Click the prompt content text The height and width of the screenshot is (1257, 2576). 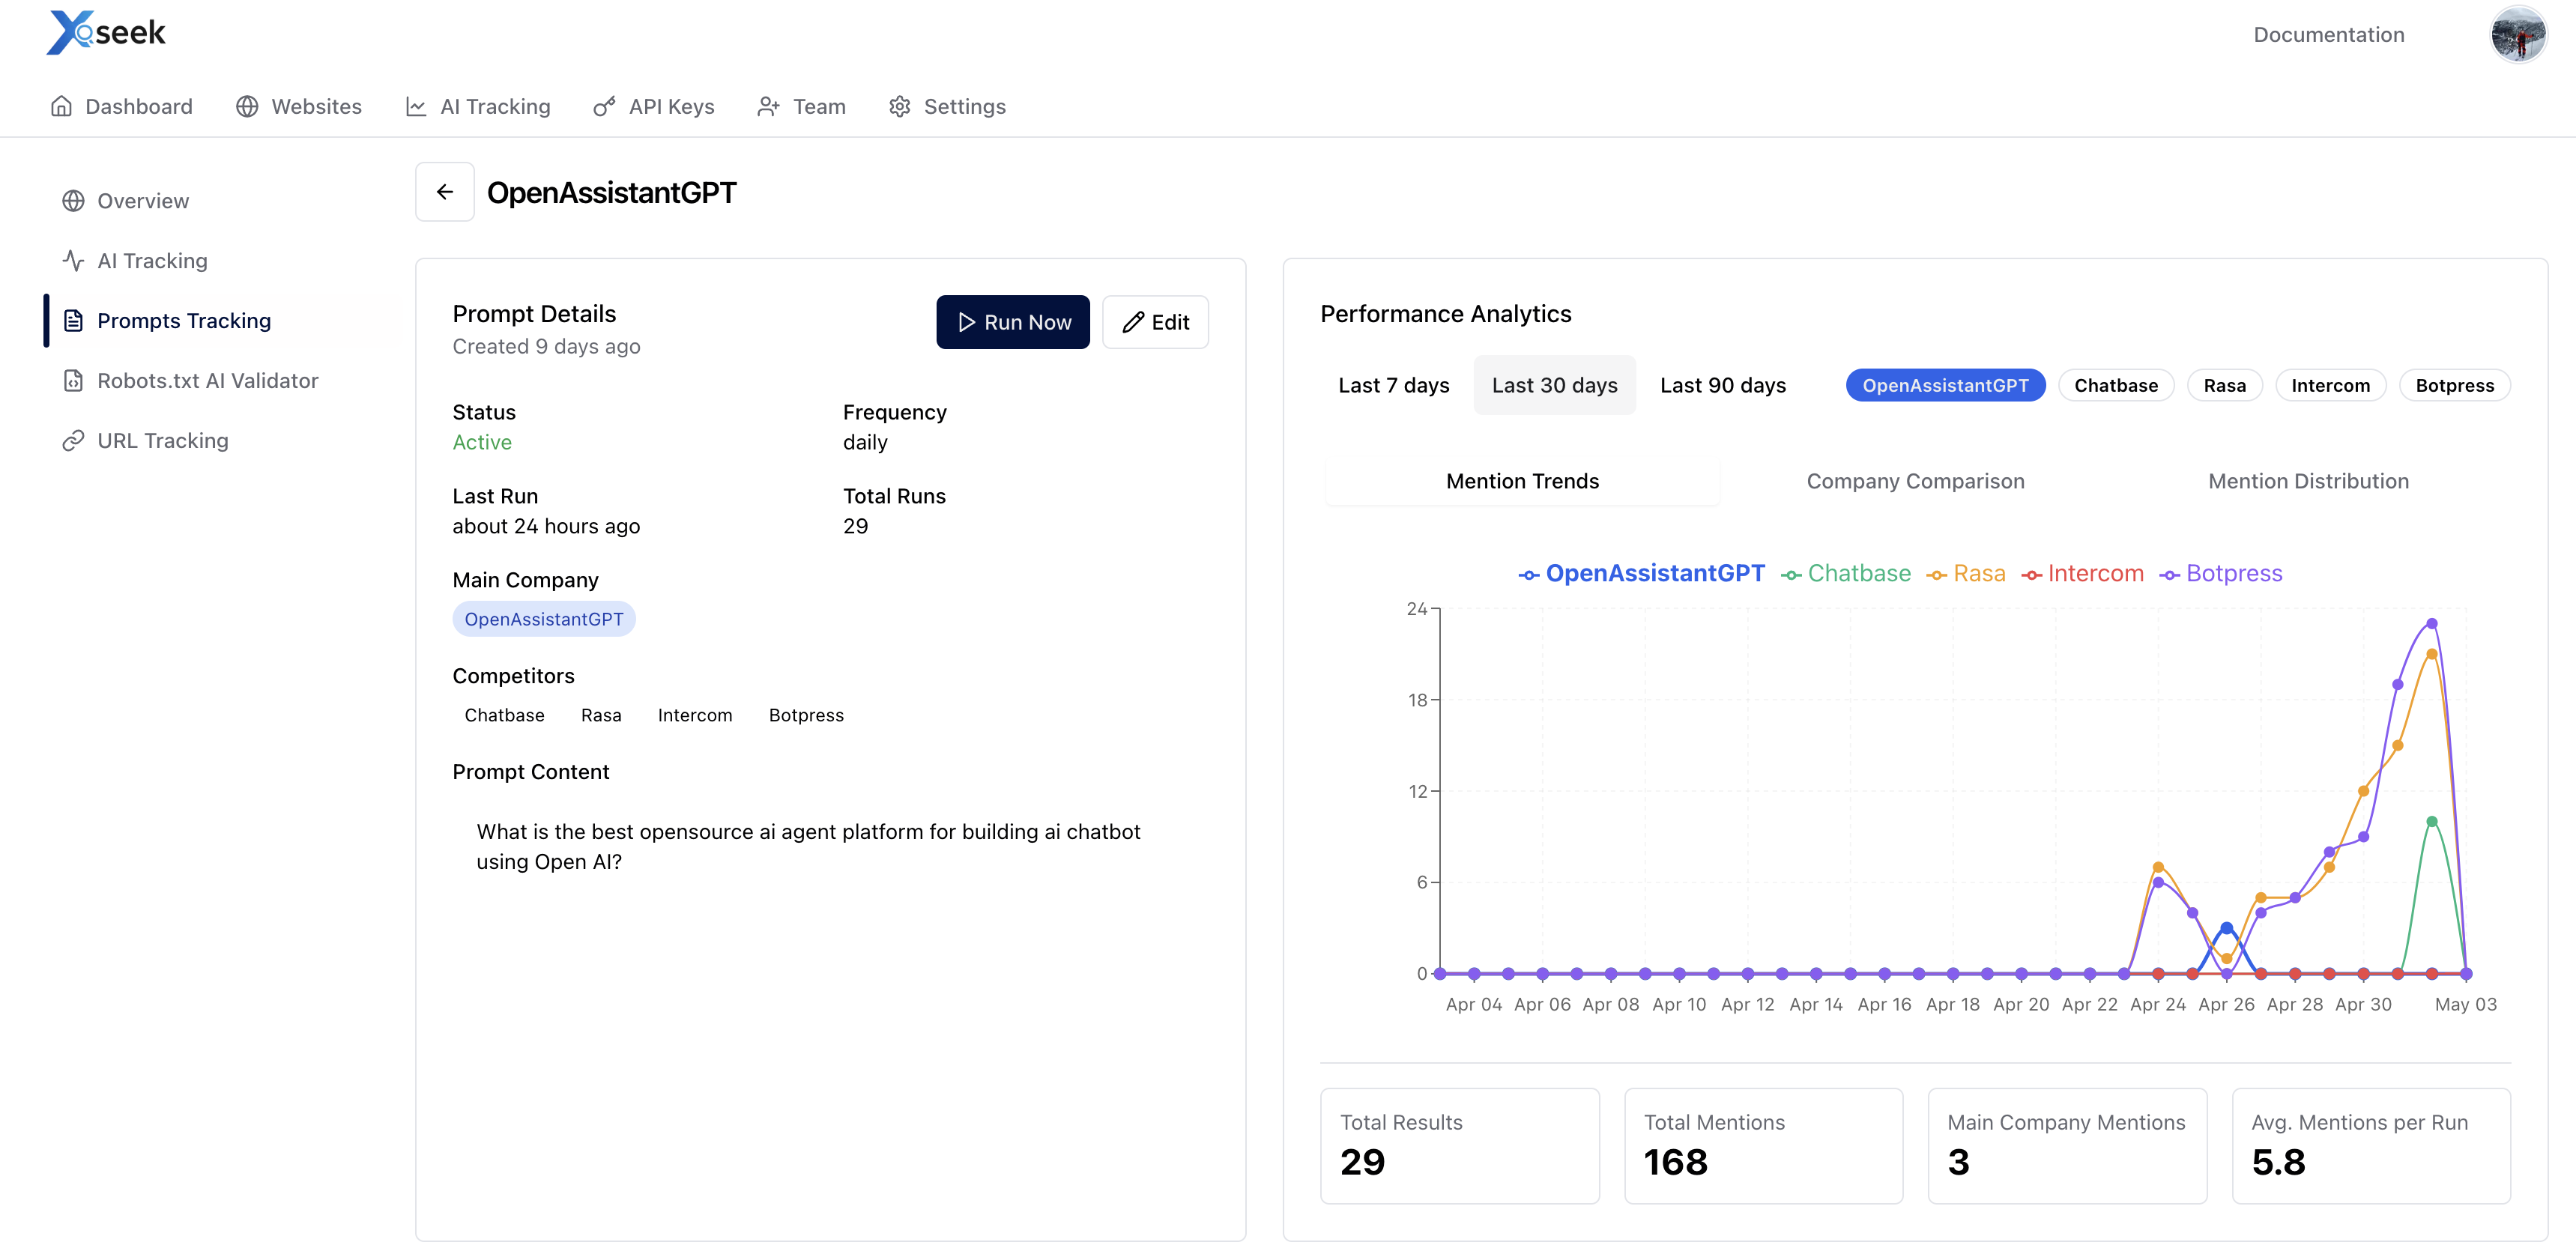coord(808,846)
